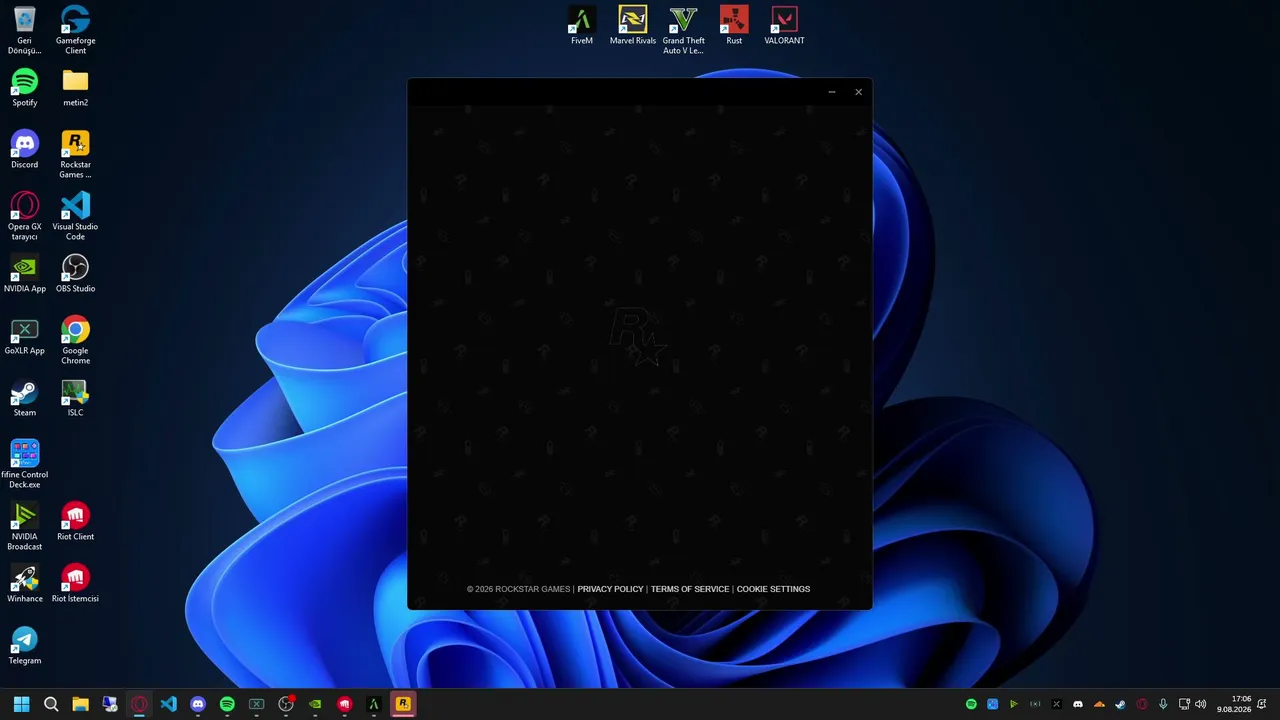Open network settings from the system tray

pyautogui.click(x=1184, y=704)
